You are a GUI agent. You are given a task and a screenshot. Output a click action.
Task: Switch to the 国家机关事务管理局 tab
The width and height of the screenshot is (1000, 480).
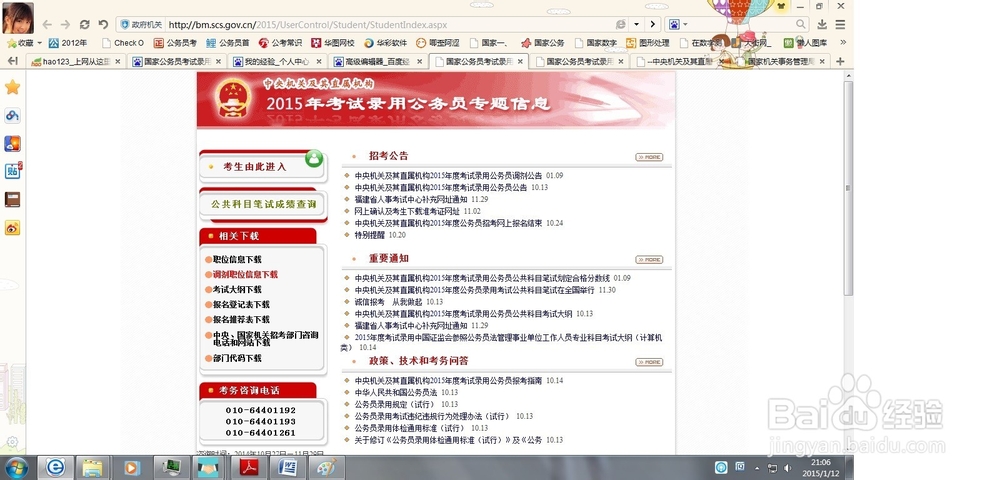pos(781,62)
